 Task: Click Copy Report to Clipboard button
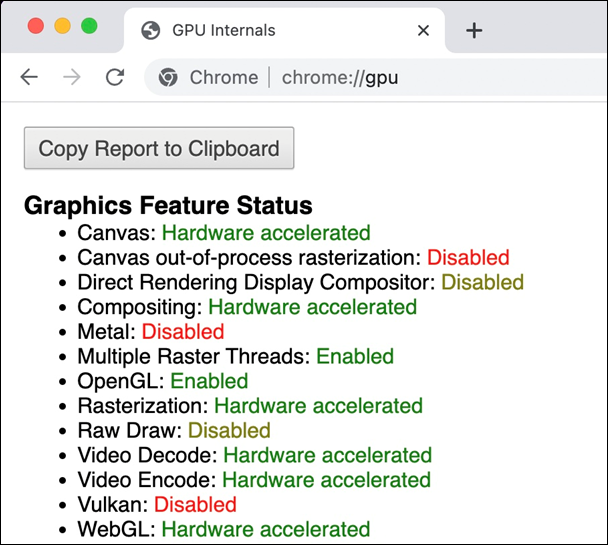pyautogui.click(x=159, y=148)
